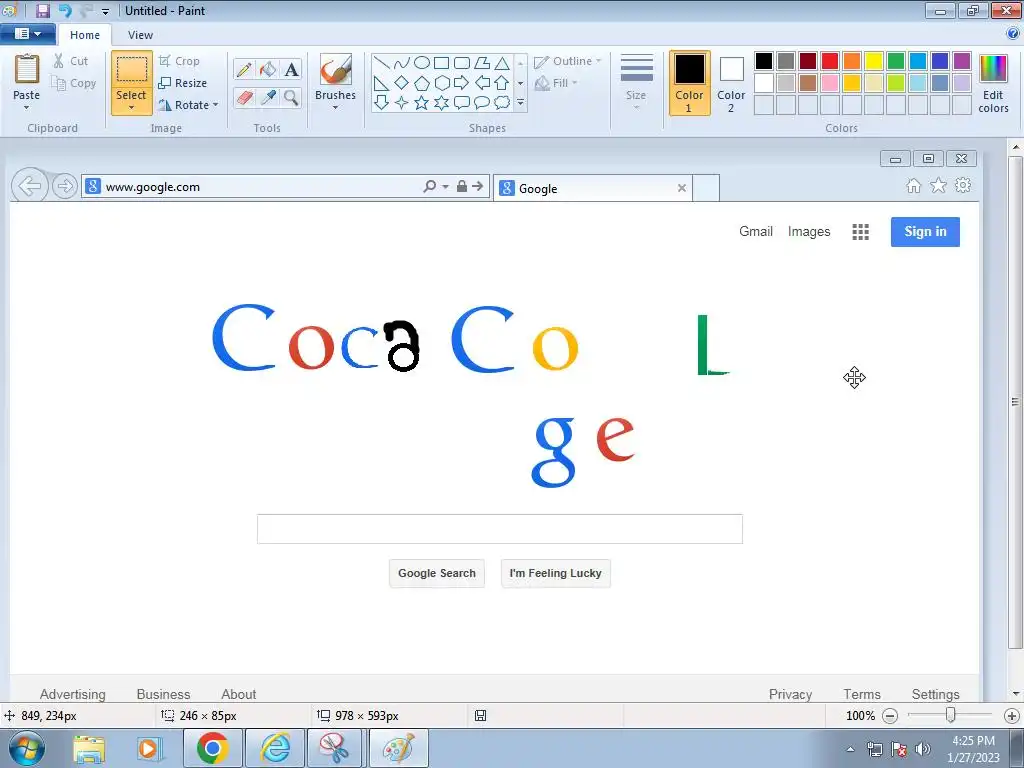The image size is (1024, 768).
Task: Choose the Curve shape
Action: [x=402, y=63]
